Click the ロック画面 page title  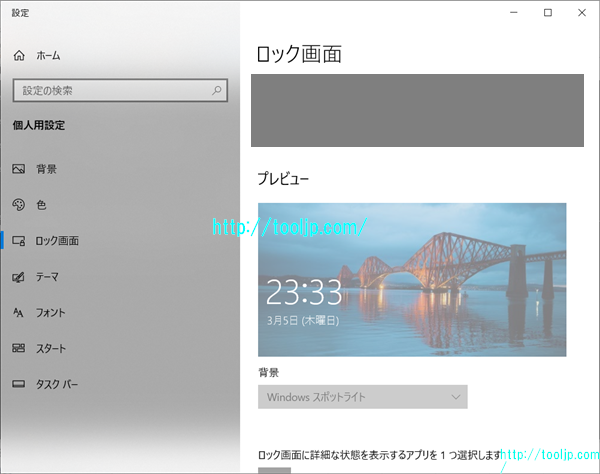[299, 54]
